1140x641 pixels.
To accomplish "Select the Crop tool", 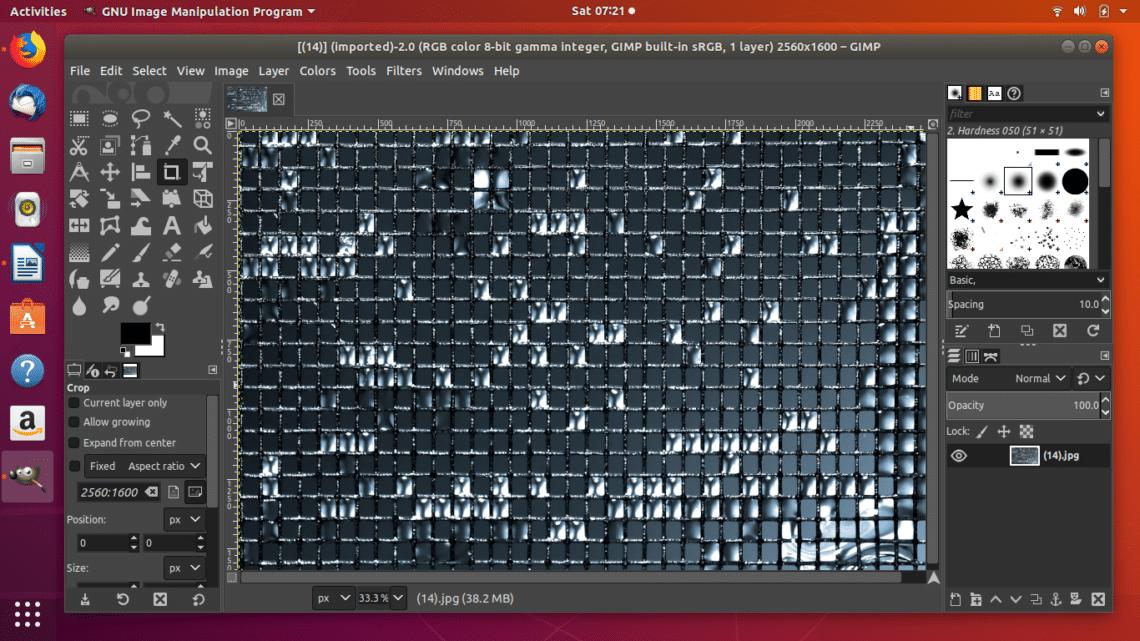I will click(x=172, y=172).
